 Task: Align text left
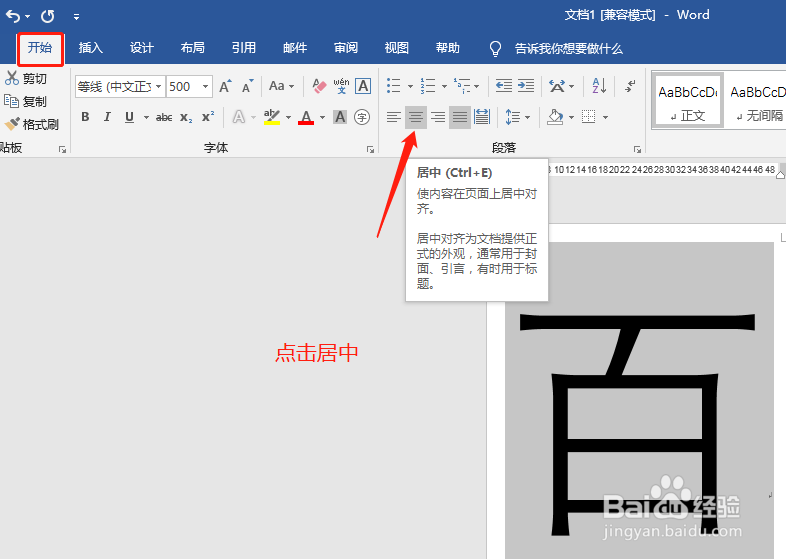394,117
